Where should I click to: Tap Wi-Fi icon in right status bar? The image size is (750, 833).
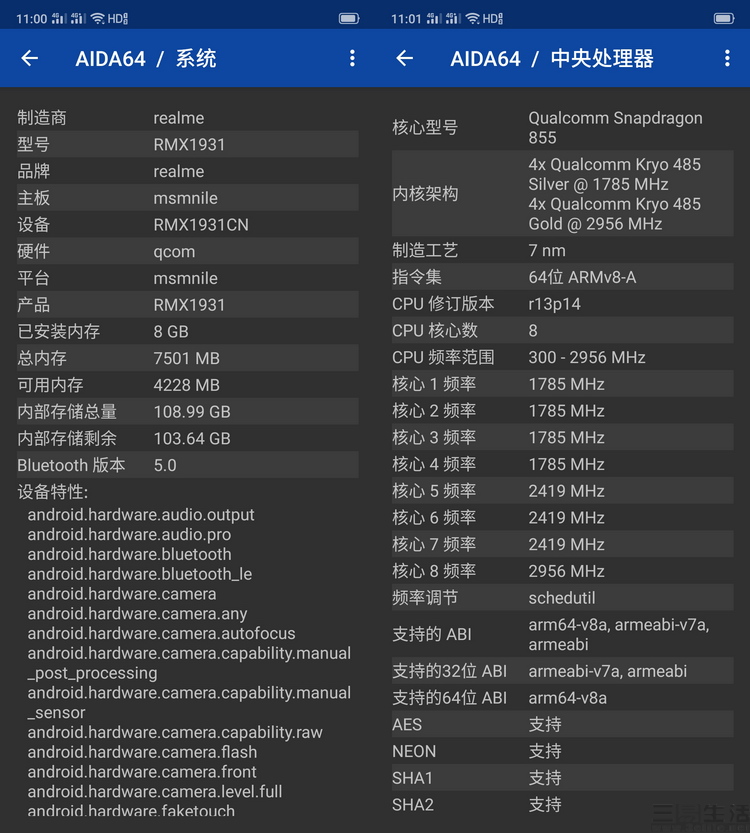click(x=472, y=19)
